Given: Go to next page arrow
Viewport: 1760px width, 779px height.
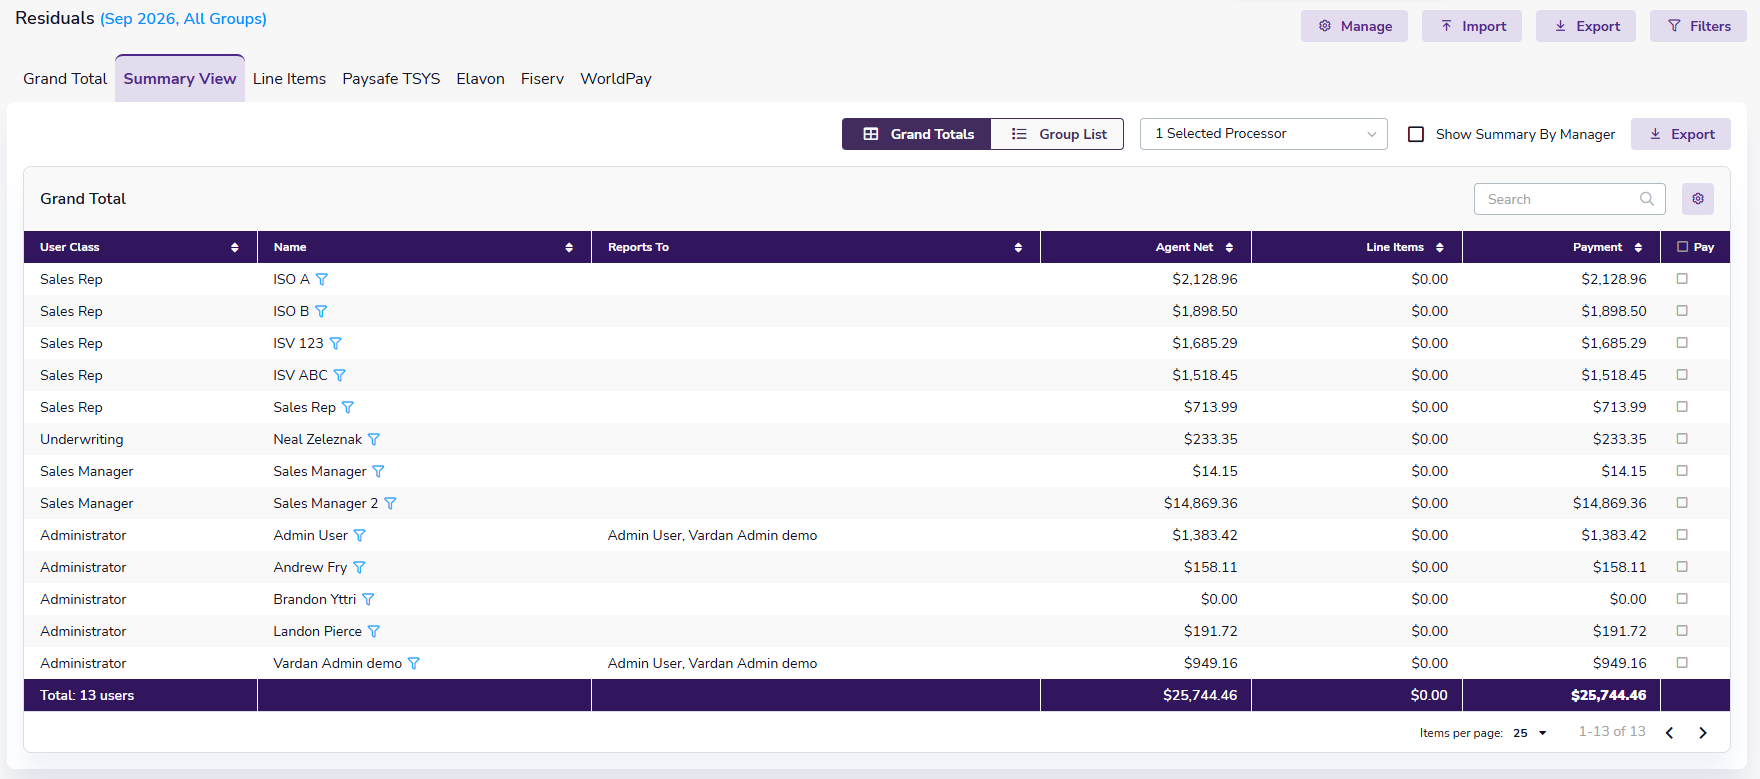Looking at the screenshot, I should click(x=1703, y=733).
